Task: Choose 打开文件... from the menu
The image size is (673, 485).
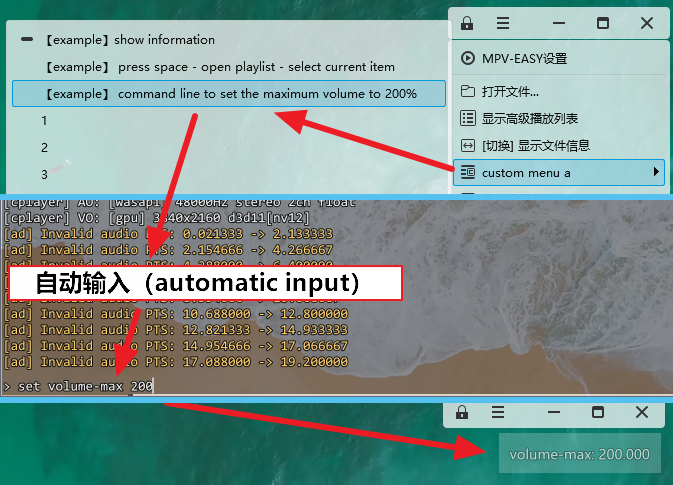Action: tap(559, 91)
